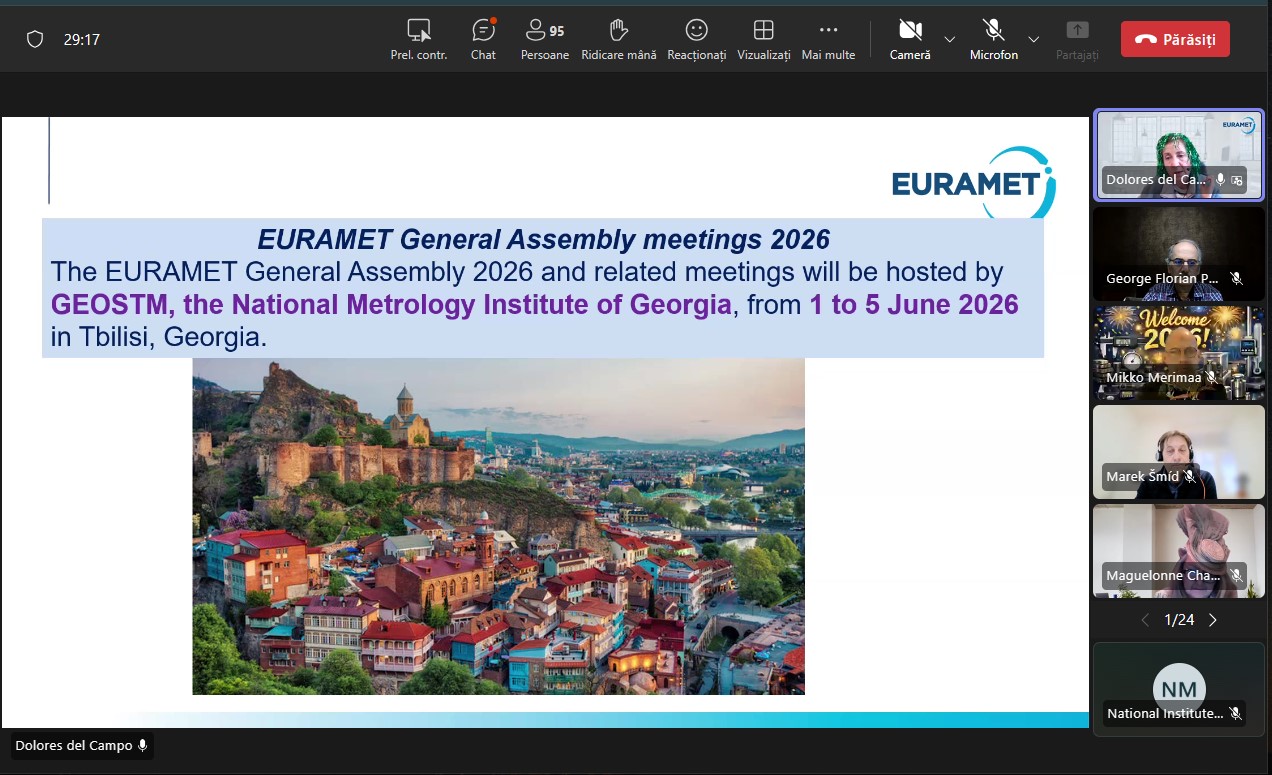Raise hand with Ridicare mână
The height and width of the screenshot is (775, 1272).
[618, 39]
